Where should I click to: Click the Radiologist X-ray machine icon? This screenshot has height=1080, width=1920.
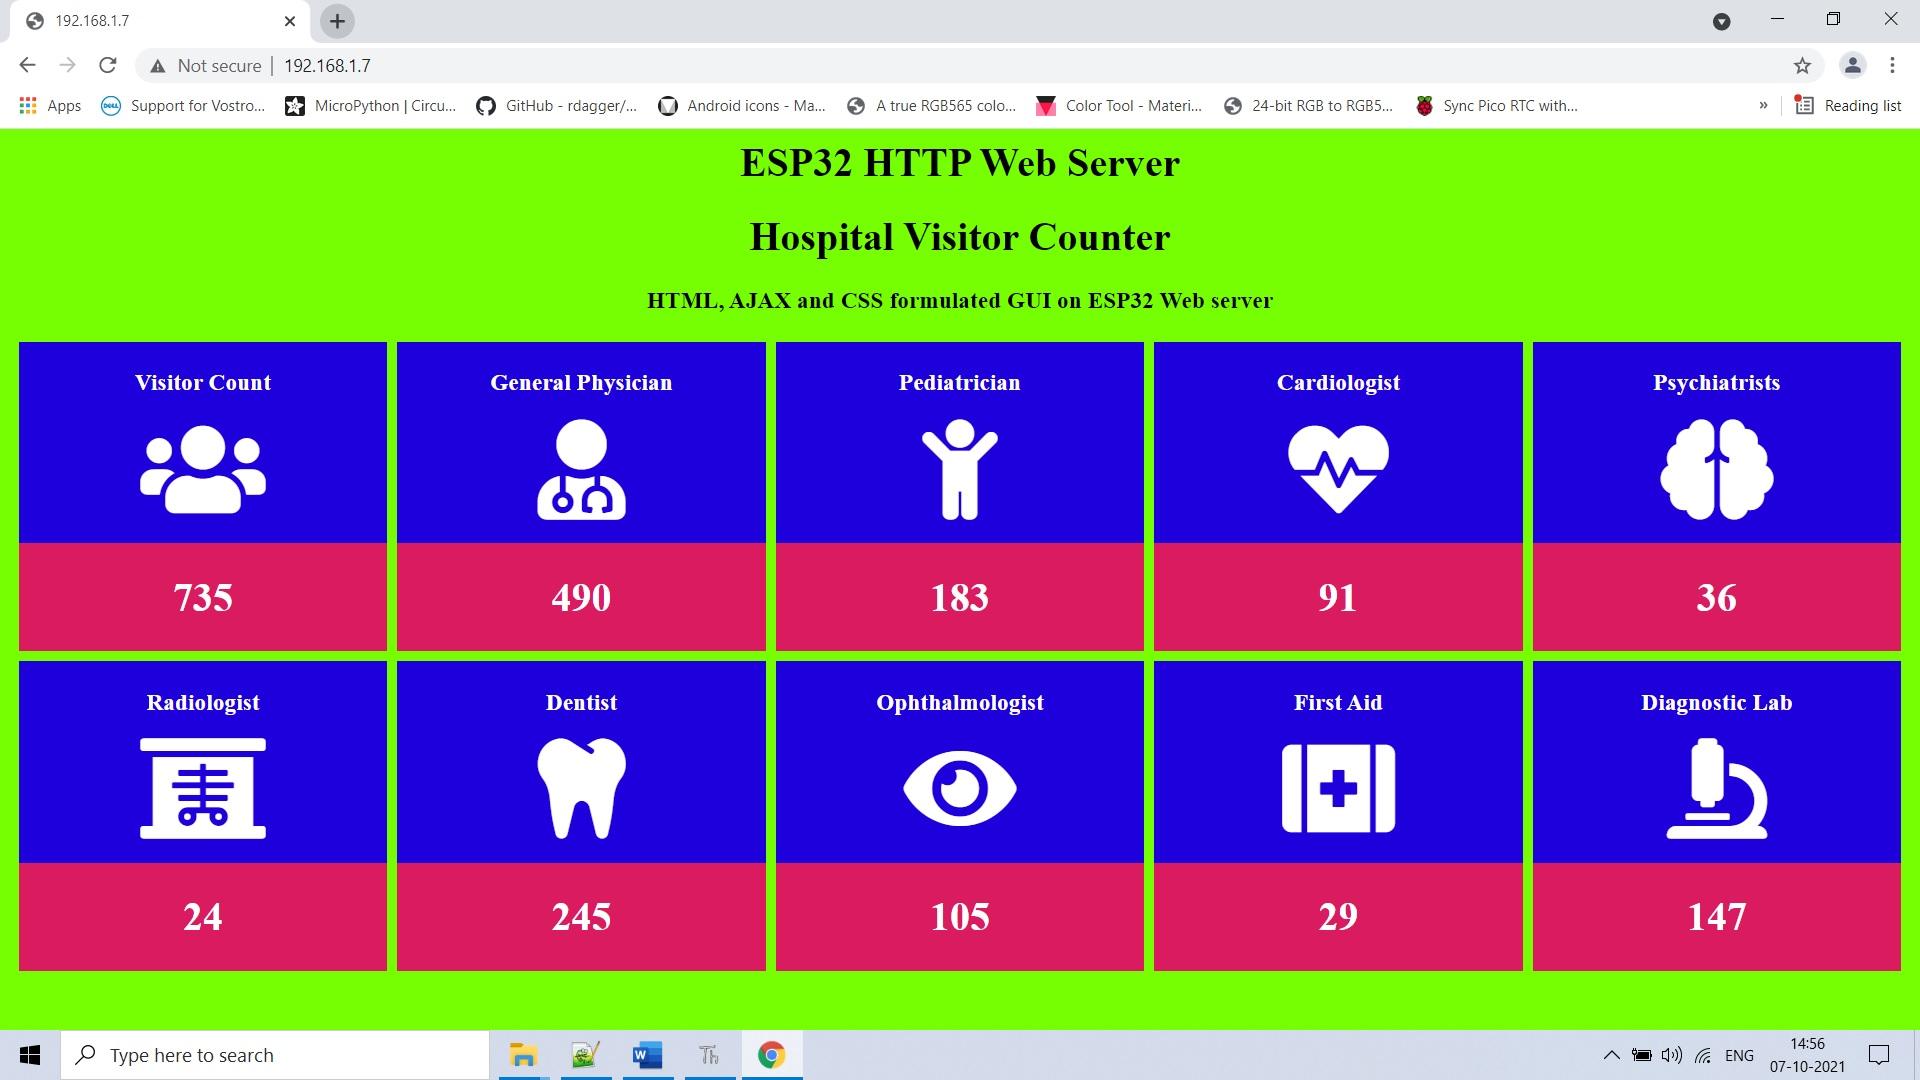point(203,787)
